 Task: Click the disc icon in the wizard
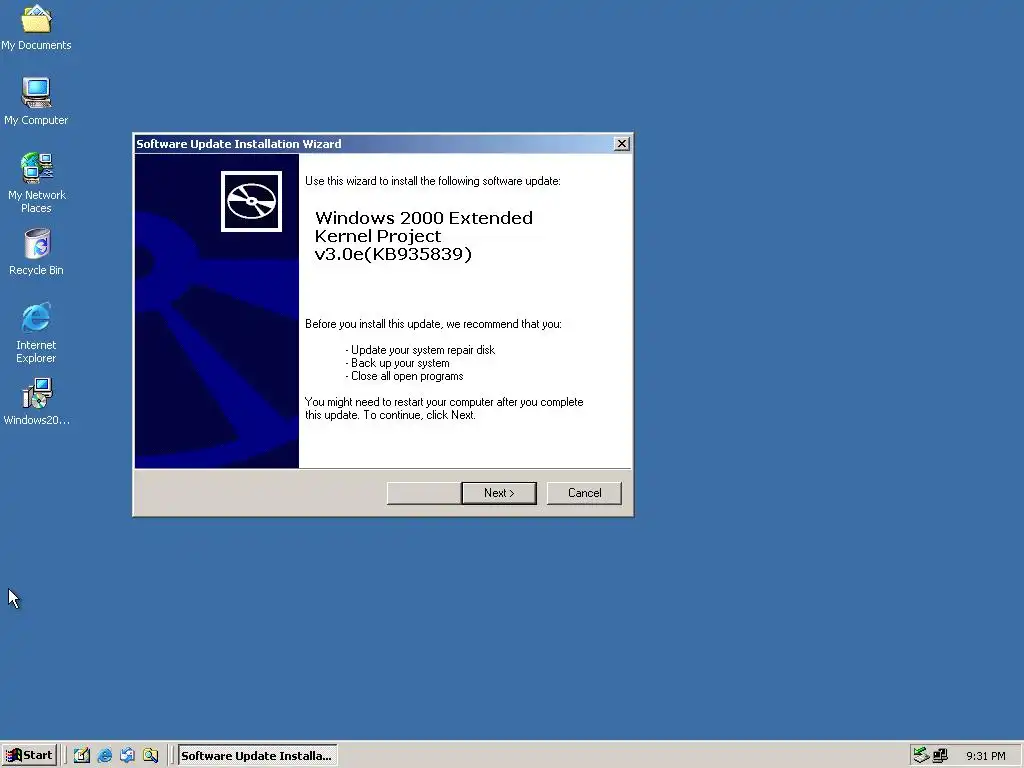pos(251,201)
